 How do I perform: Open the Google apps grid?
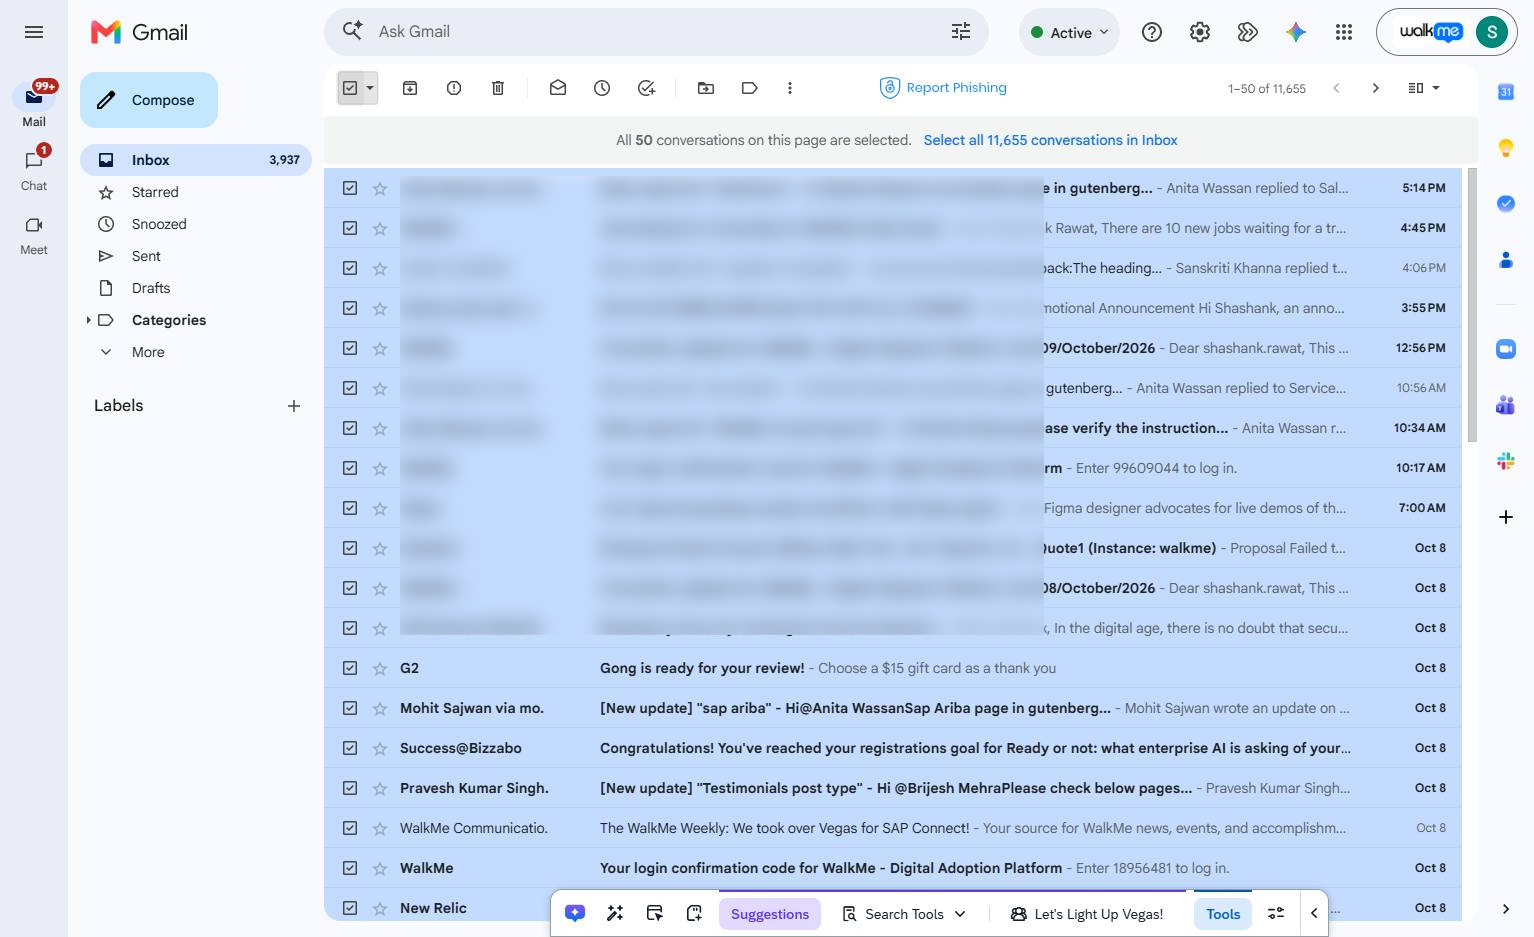[x=1344, y=32]
